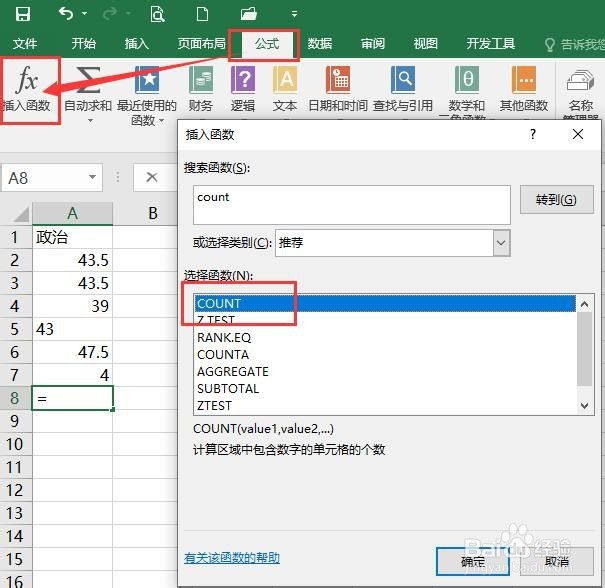
Task: Switch to the 开始 ribbon tab
Action: (x=83, y=44)
